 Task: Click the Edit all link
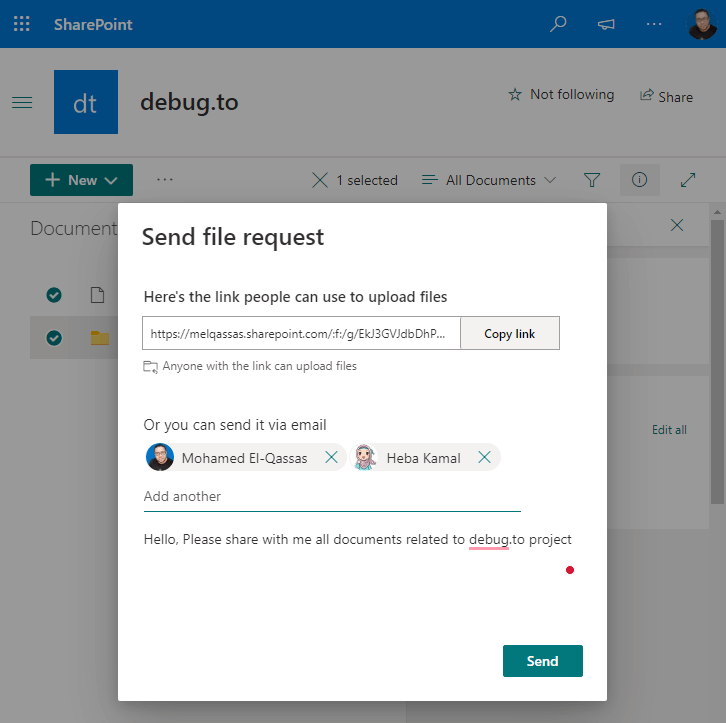[x=669, y=430]
